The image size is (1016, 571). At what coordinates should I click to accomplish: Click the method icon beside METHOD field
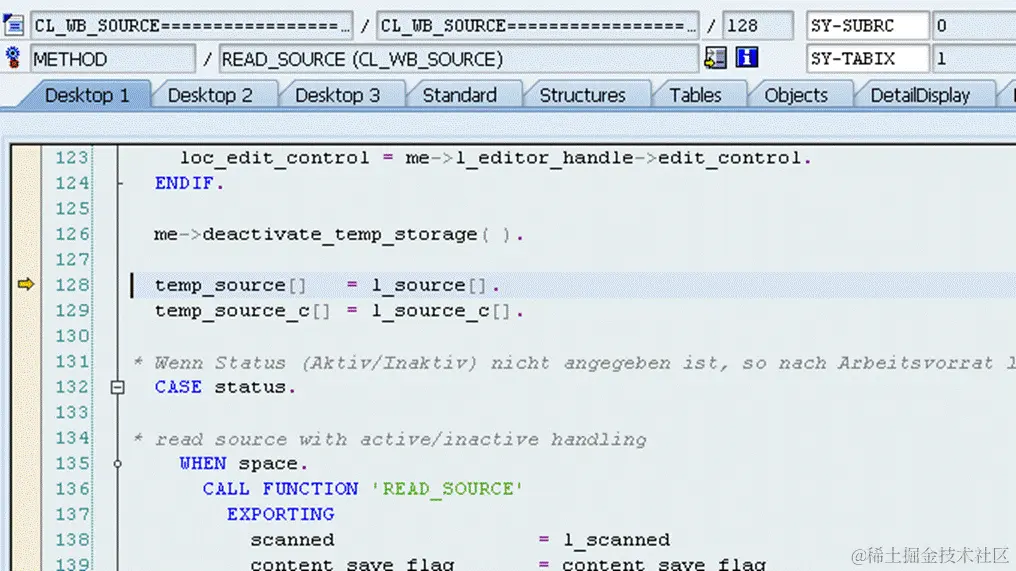coord(13,58)
